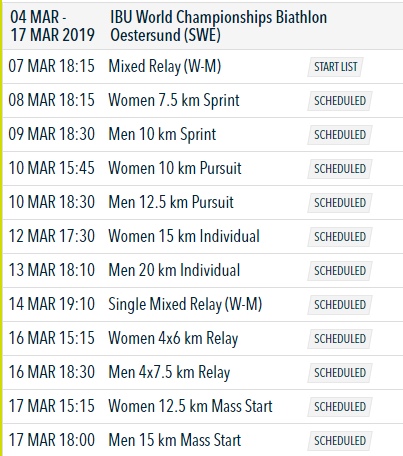Click SCHEDULED badge for Men 12.5 km Pursuit
This screenshot has height=456, width=403.
(x=340, y=203)
